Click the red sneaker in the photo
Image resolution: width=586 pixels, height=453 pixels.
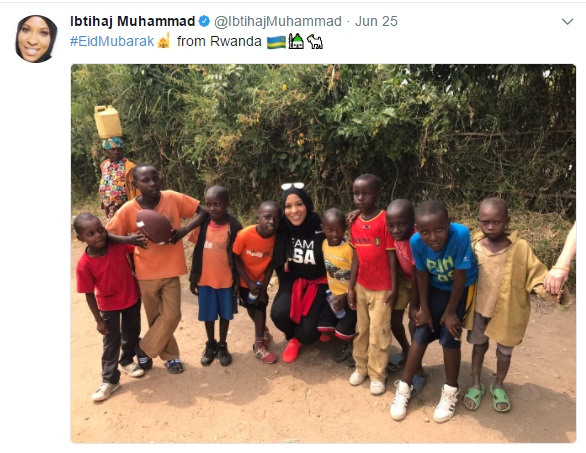point(292,350)
